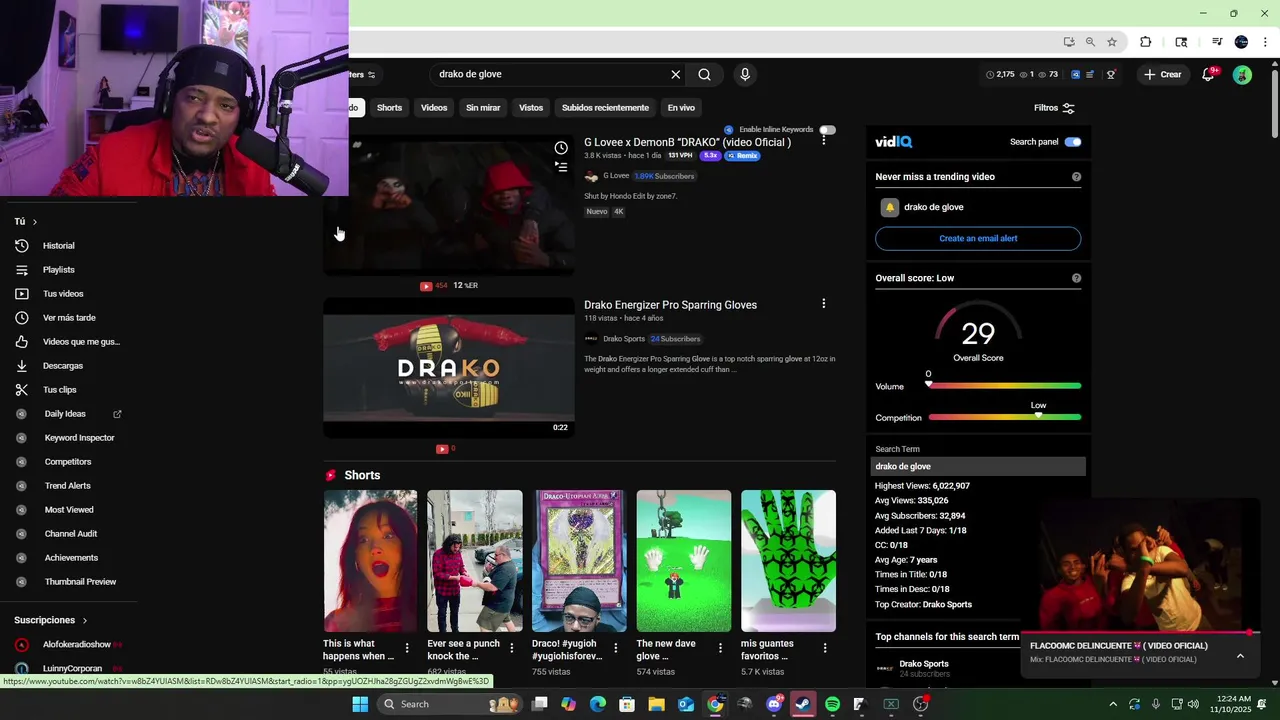1280x720 pixels.
Task: Open the Drako Sports channel link under video
Action: (624, 339)
